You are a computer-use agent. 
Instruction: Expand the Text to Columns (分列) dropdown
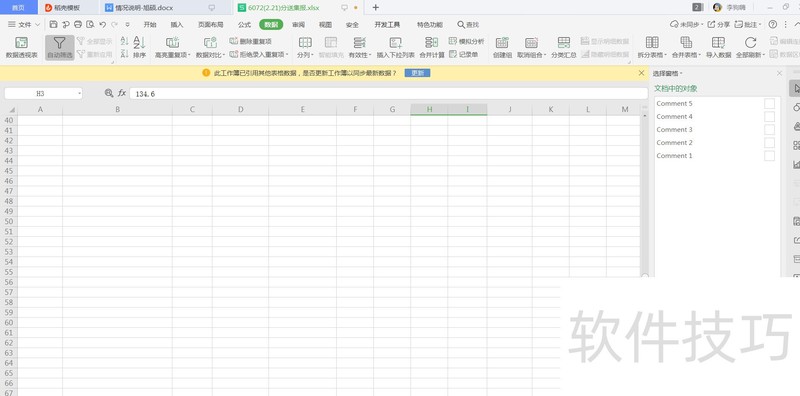[x=312, y=55]
